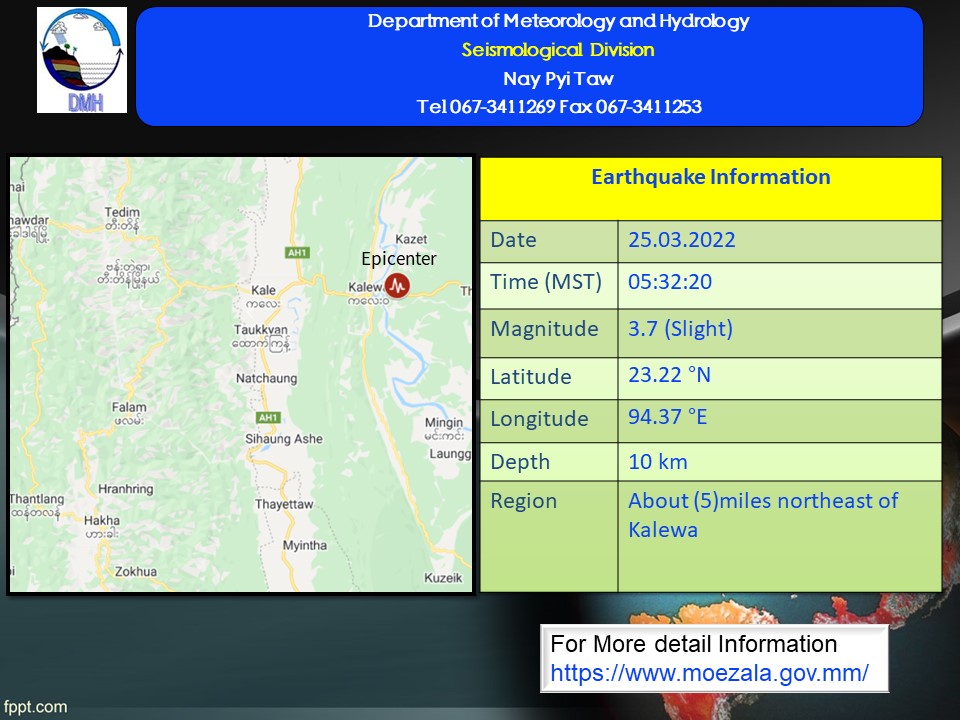Click the Falam town label on the map
Viewport: 960px width, 720px height.
coord(129,407)
